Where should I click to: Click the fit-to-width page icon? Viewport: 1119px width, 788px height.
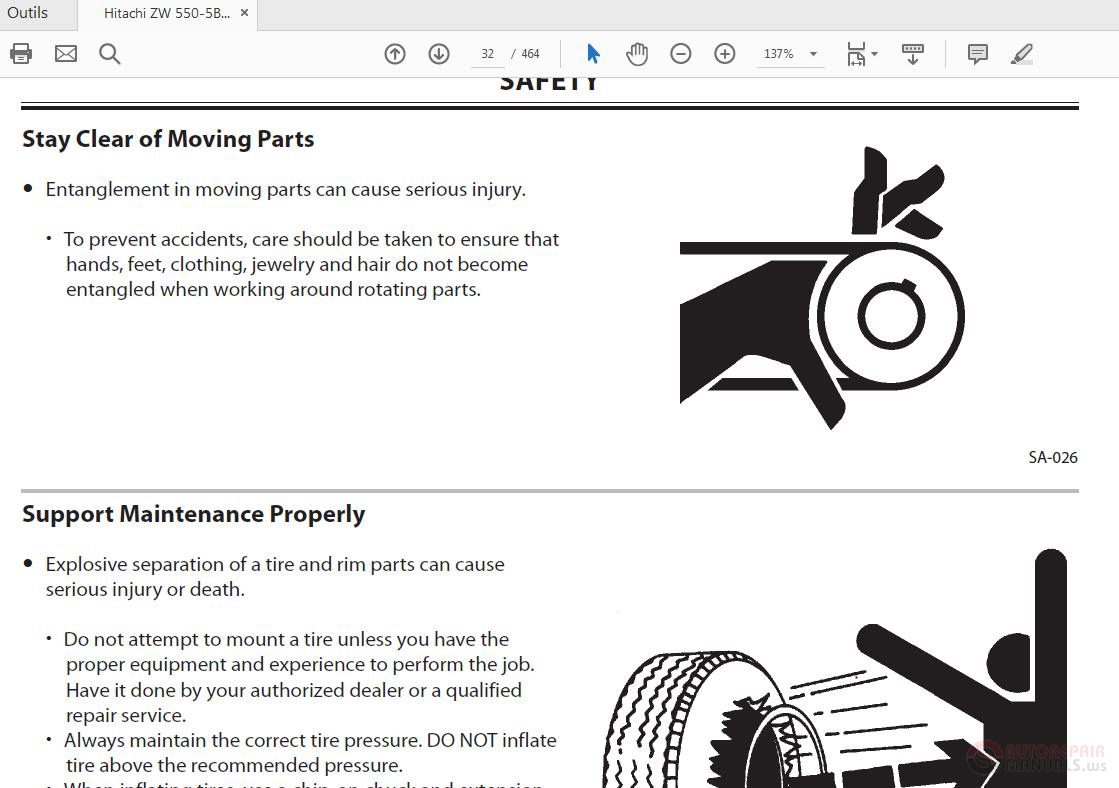(855, 53)
